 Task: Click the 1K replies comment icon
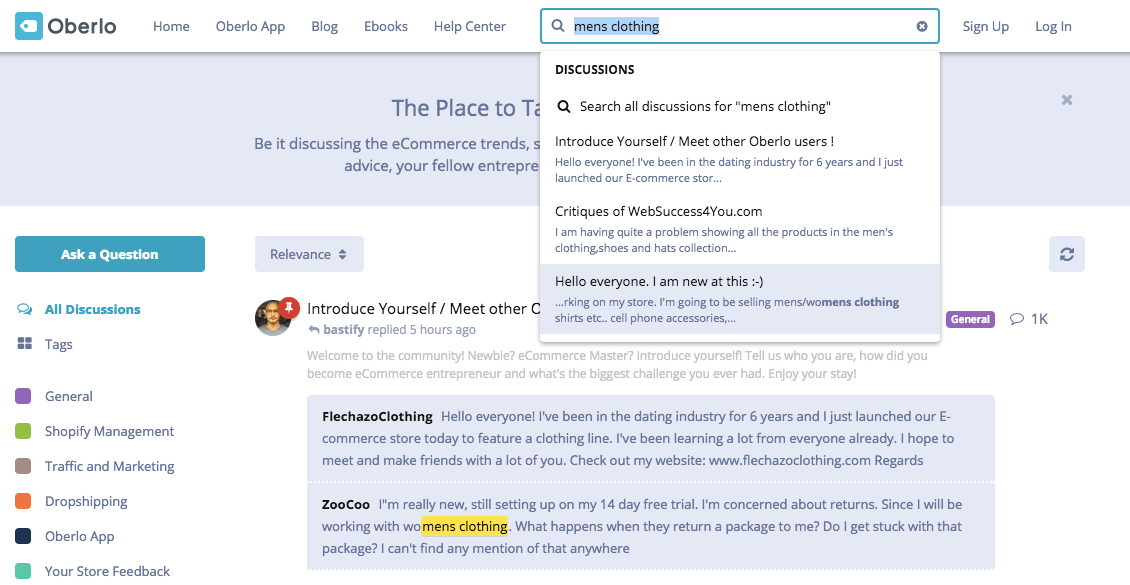(x=1017, y=319)
